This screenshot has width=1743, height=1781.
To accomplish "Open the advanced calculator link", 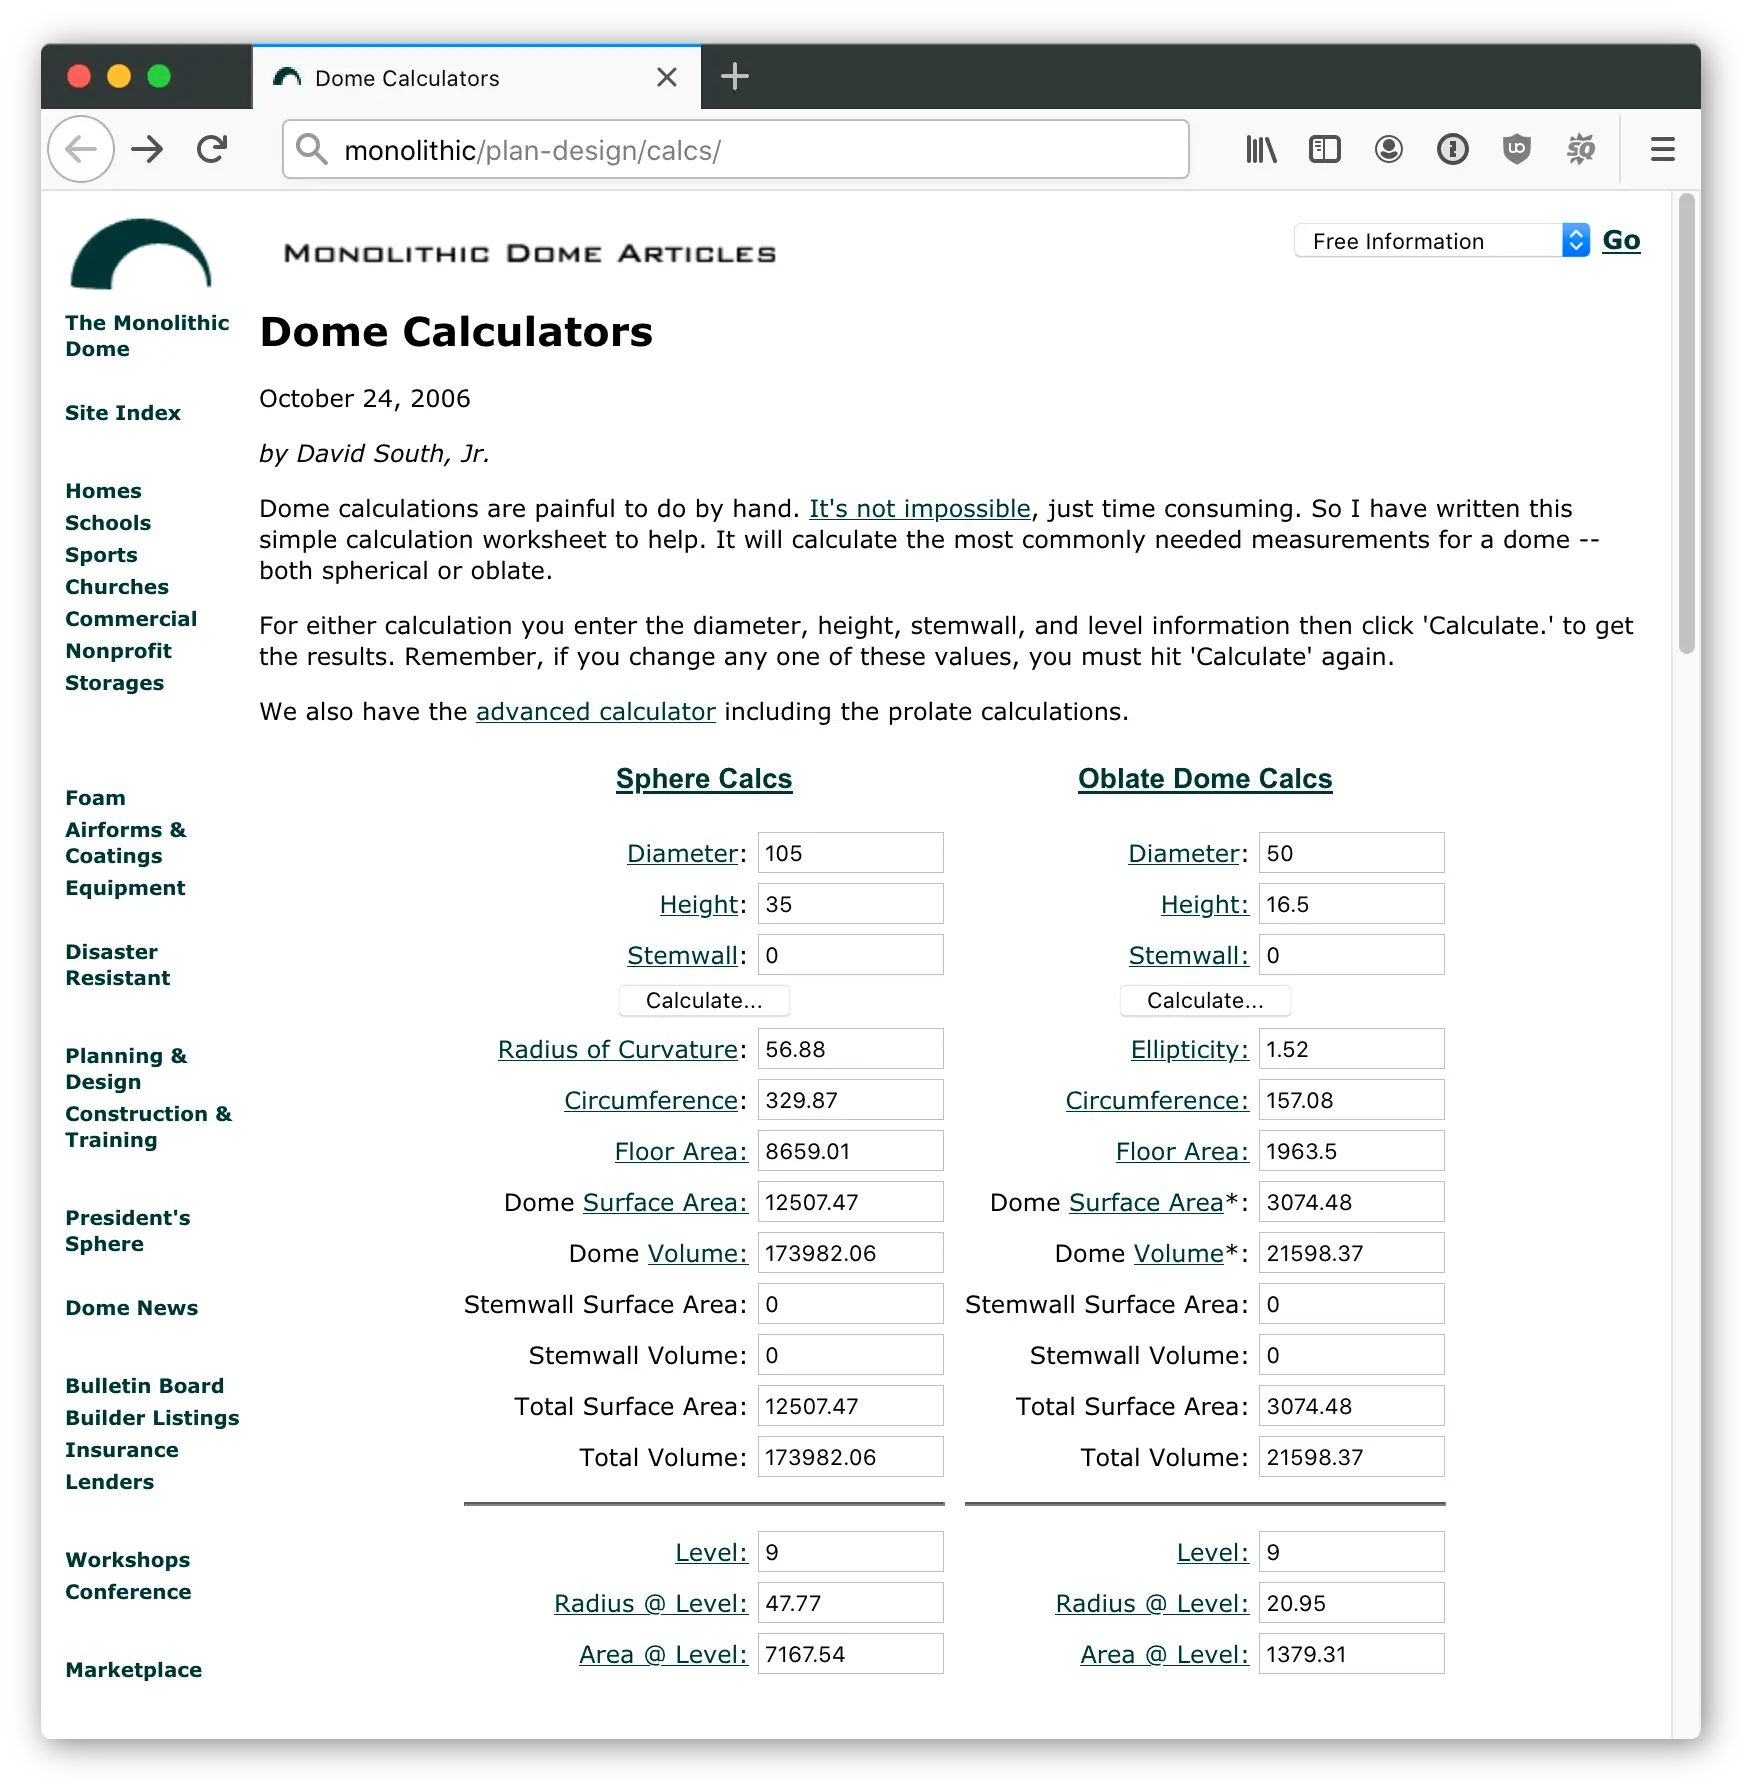I will [x=596, y=712].
